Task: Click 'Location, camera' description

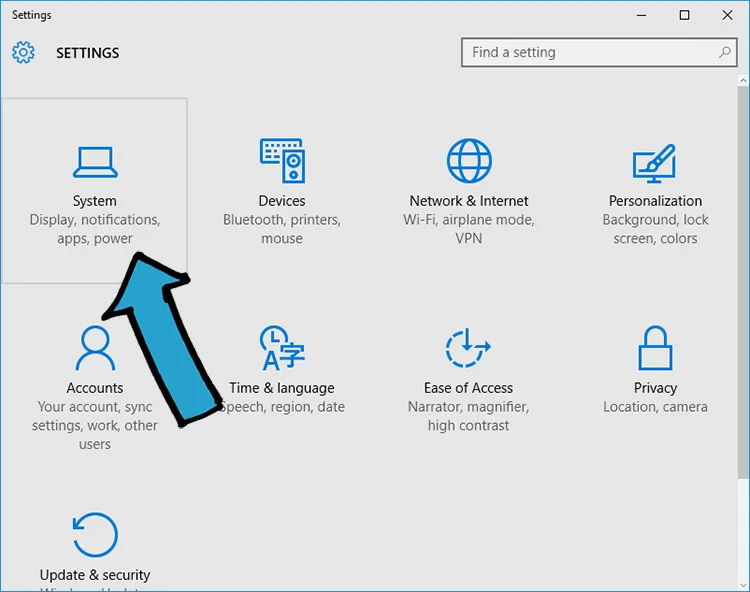Action: (655, 407)
